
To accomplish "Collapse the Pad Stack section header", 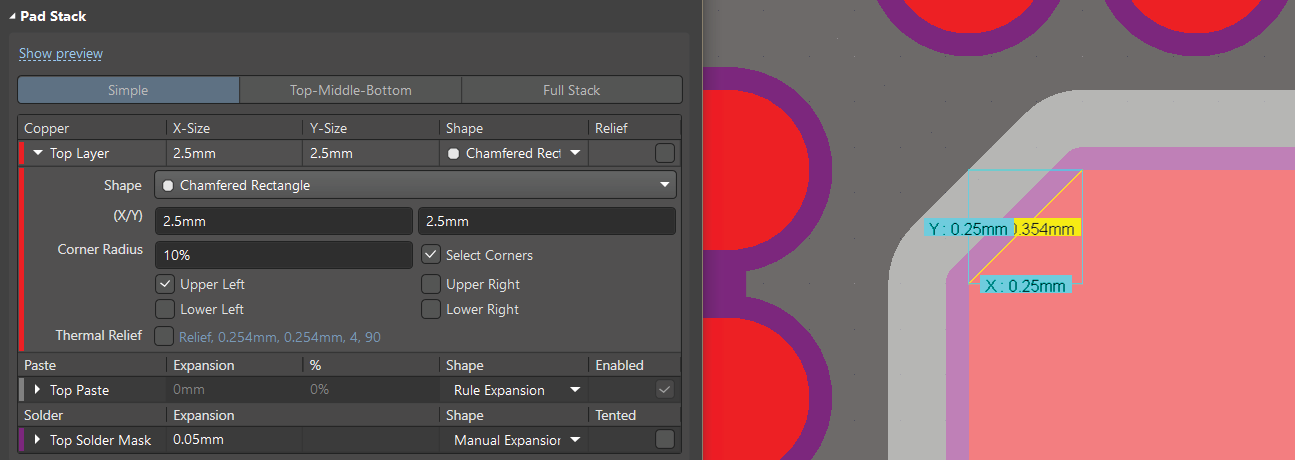I will coord(12,17).
